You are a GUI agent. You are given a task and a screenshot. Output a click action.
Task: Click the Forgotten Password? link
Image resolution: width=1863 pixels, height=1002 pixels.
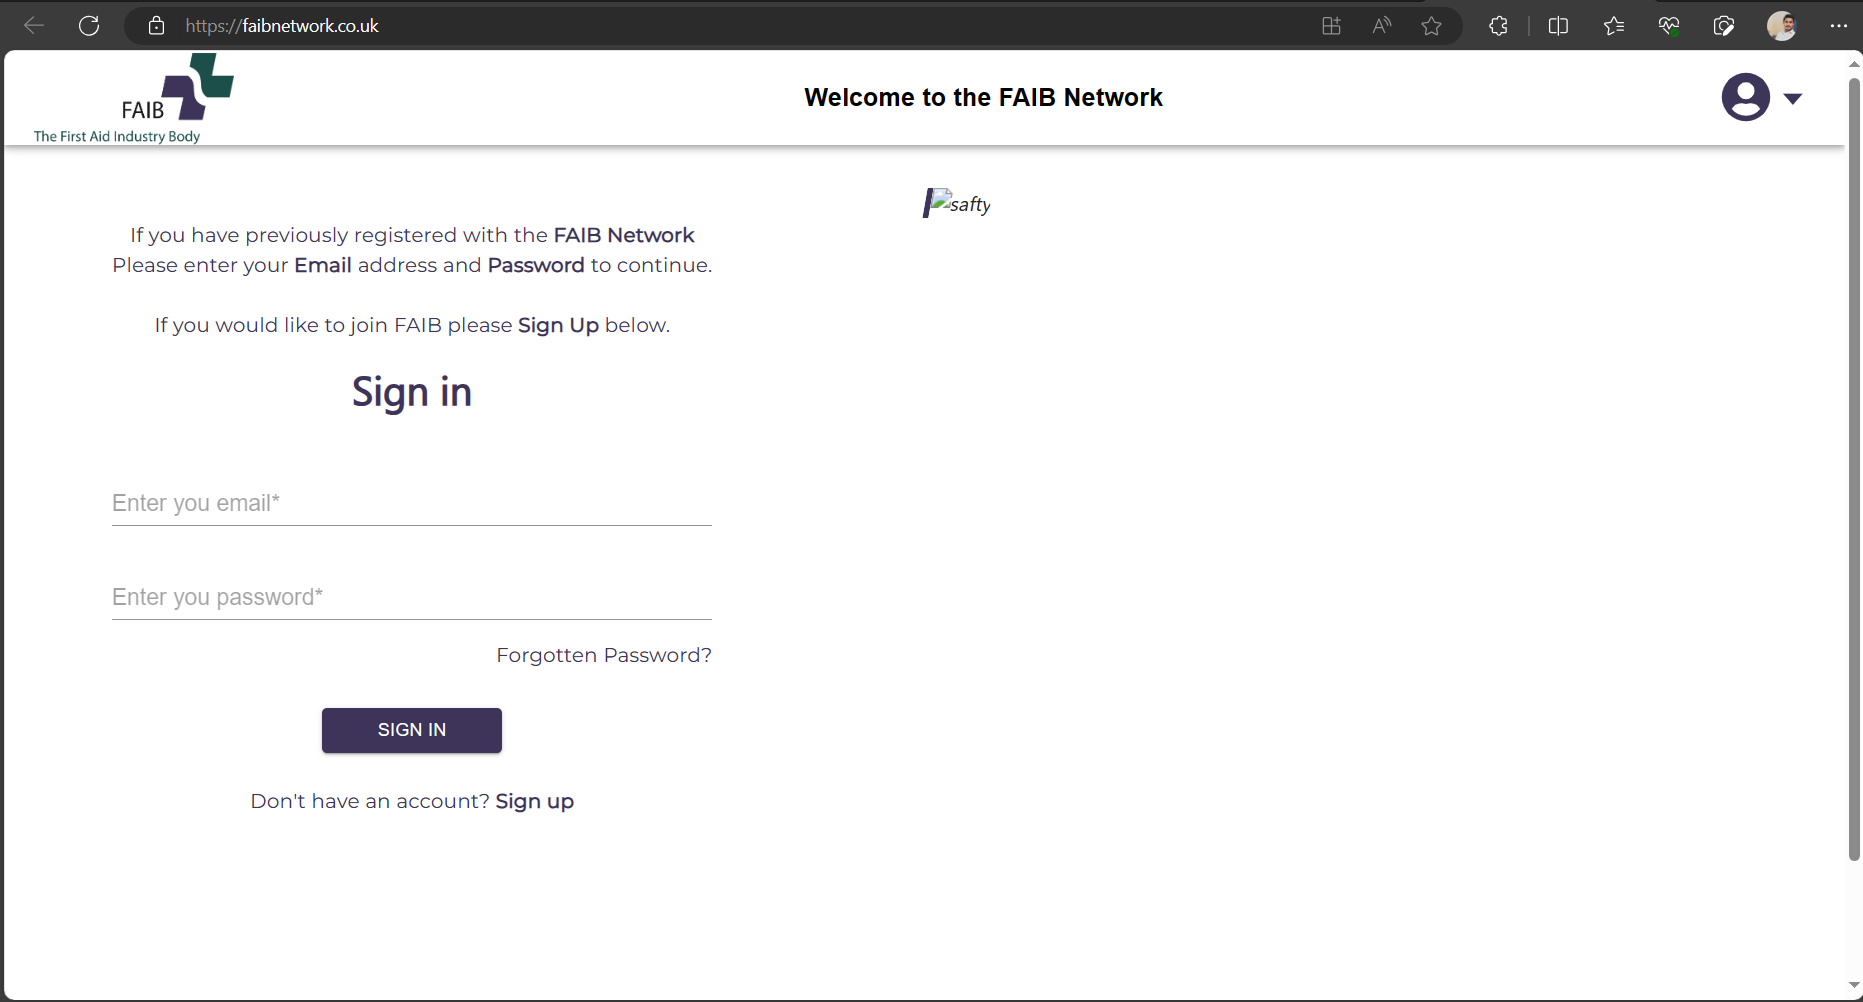[603, 655]
